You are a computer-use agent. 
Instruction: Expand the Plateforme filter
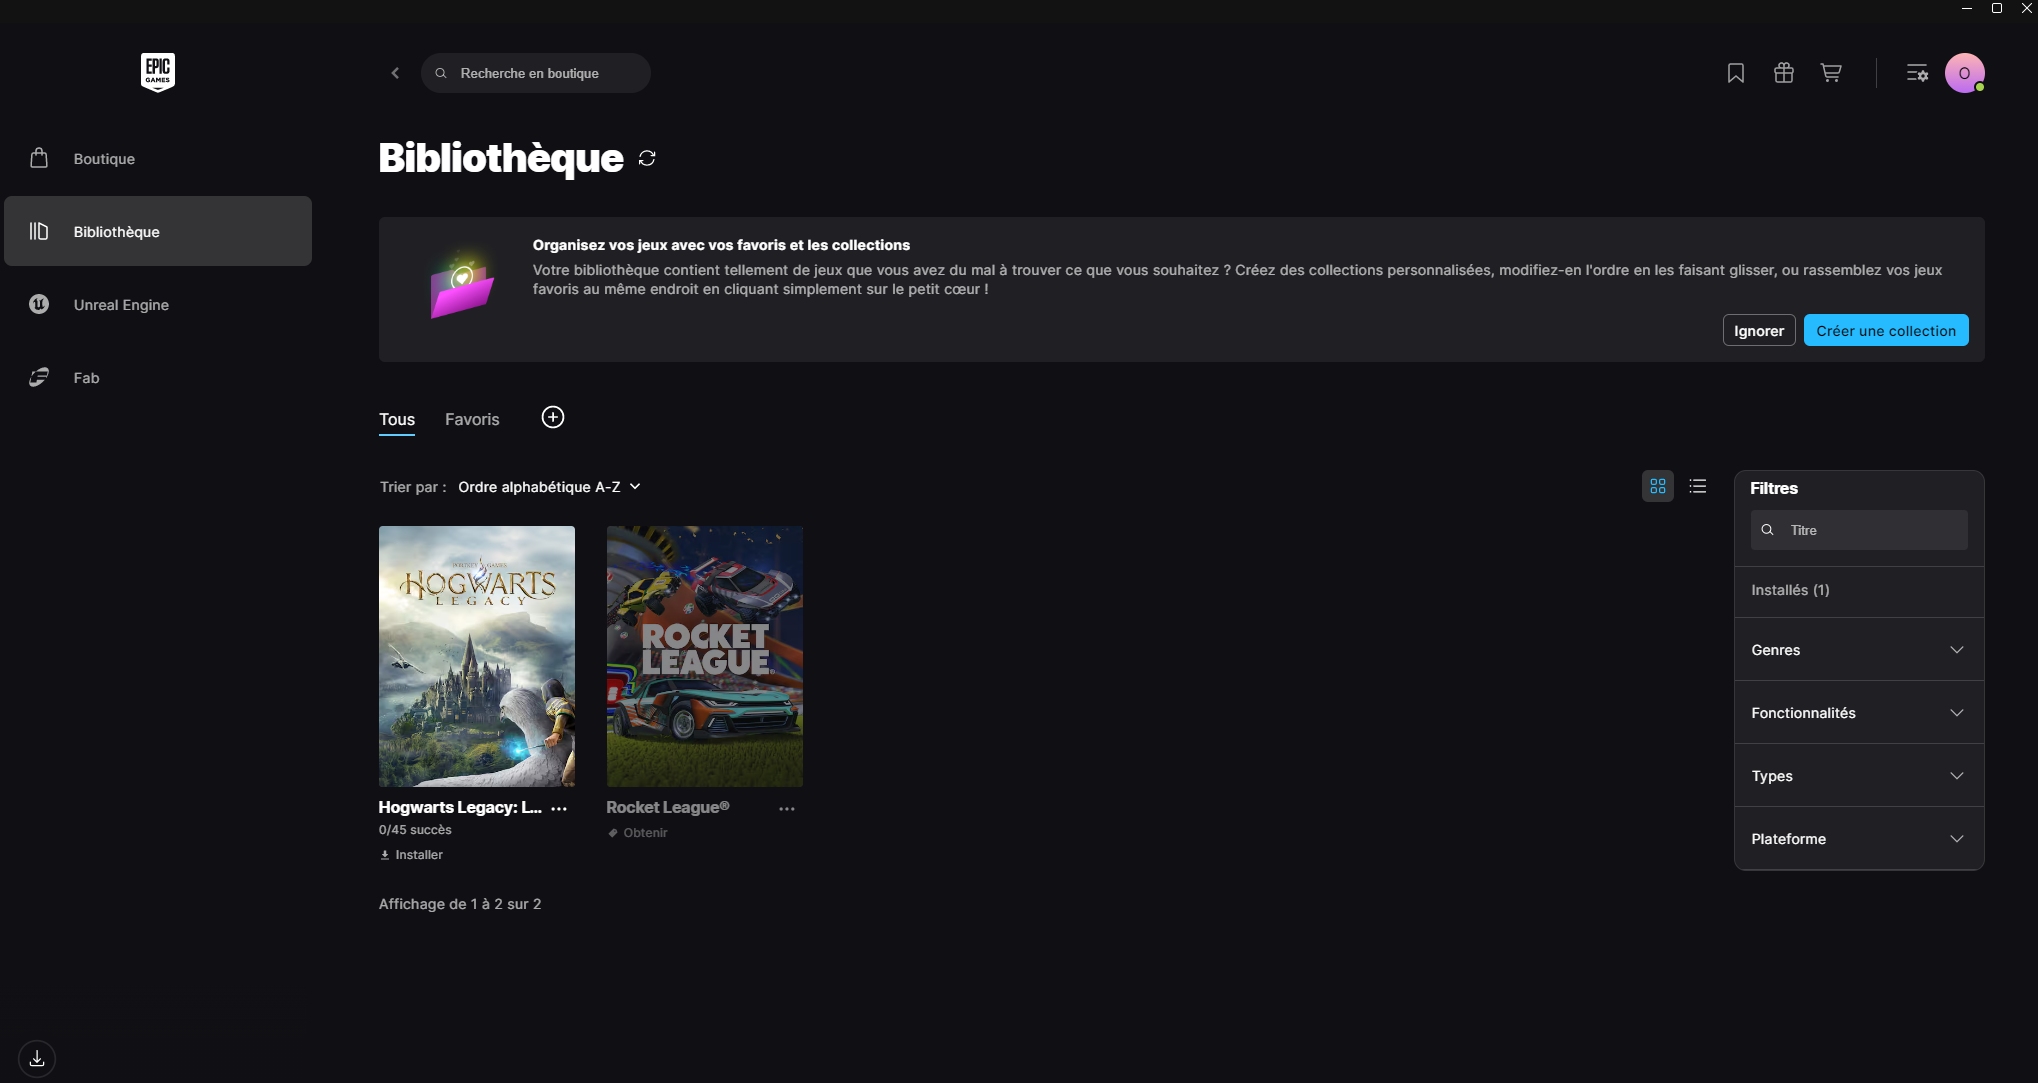(1859, 839)
